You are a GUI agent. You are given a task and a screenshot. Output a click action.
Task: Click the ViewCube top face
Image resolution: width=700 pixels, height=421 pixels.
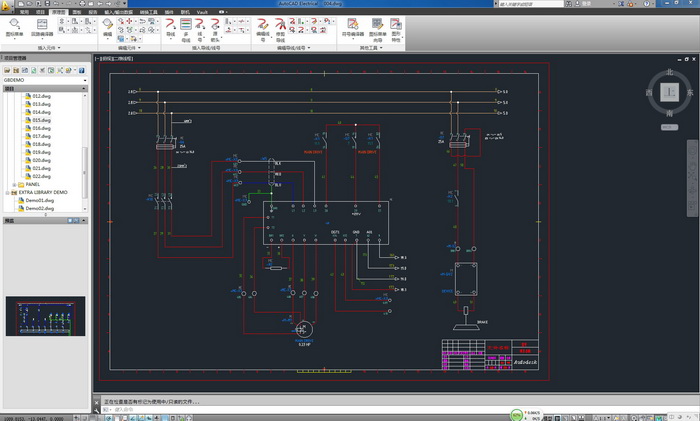[x=670, y=91]
